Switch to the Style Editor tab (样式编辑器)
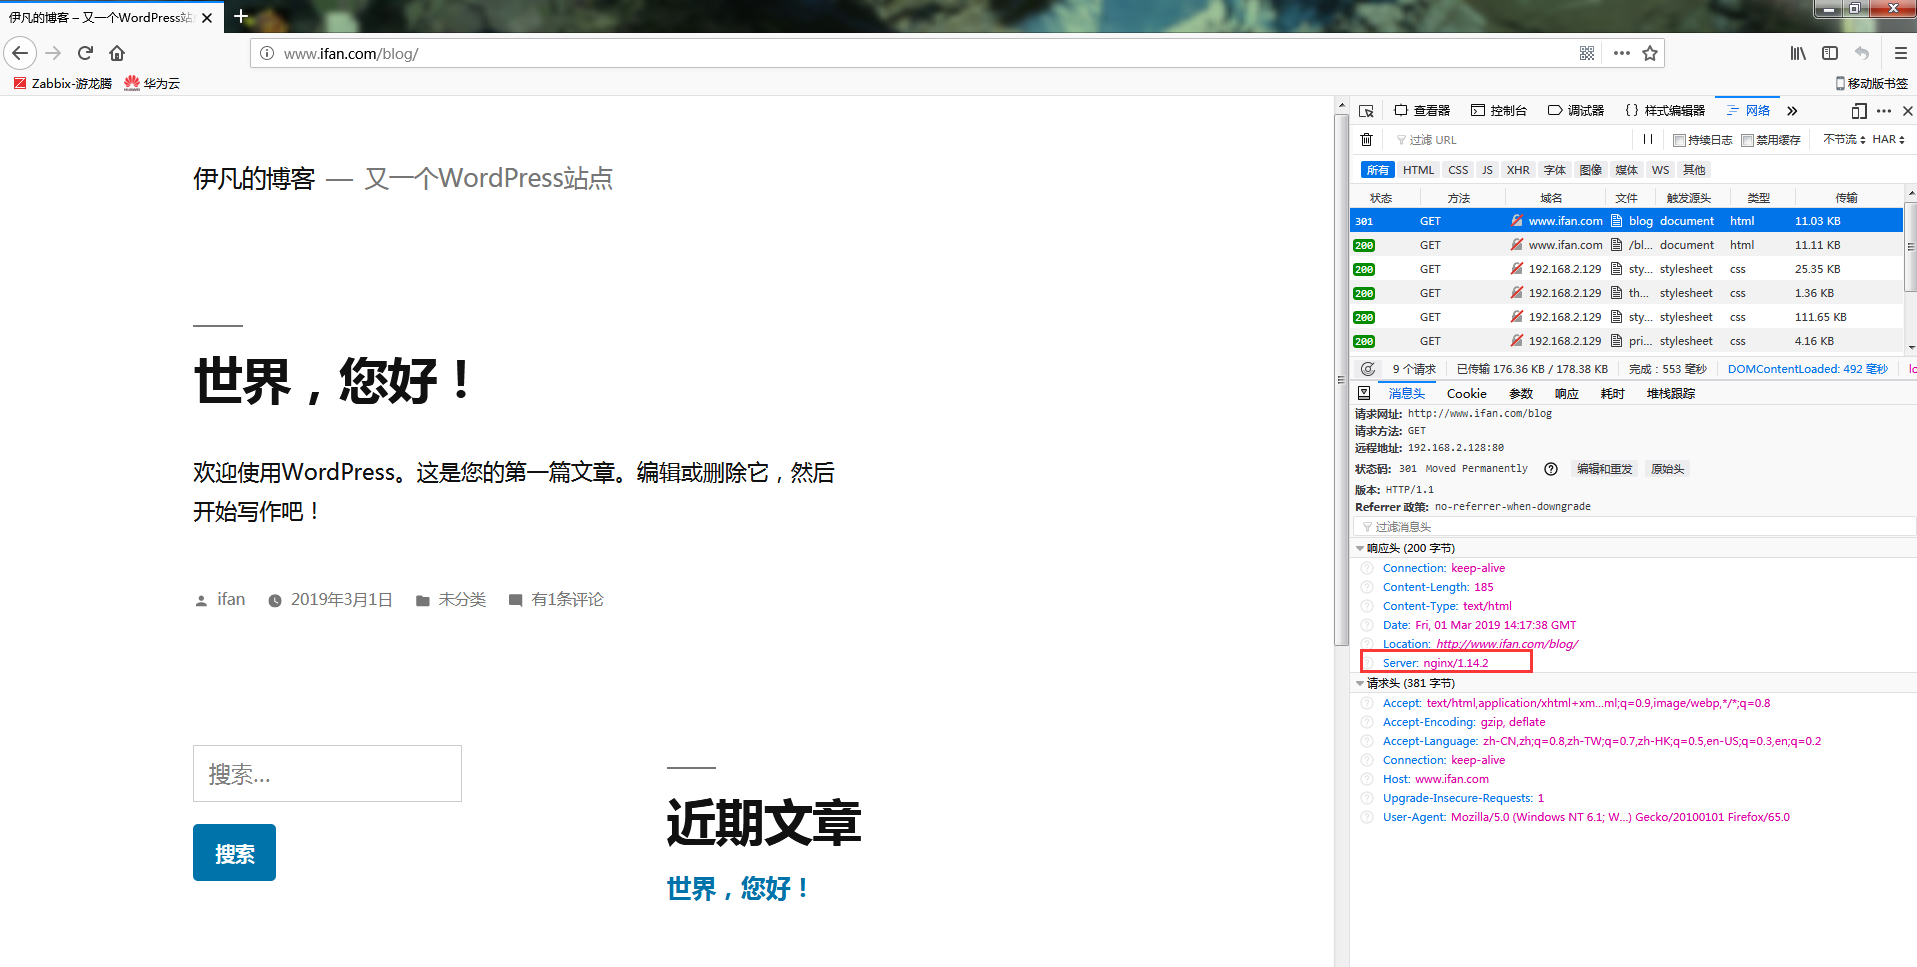The width and height of the screenshot is (1917, 967). point(1665,111)
